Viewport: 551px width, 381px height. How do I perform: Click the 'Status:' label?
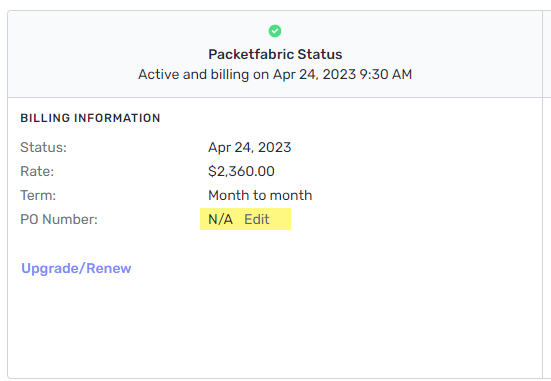pos(44,148)
